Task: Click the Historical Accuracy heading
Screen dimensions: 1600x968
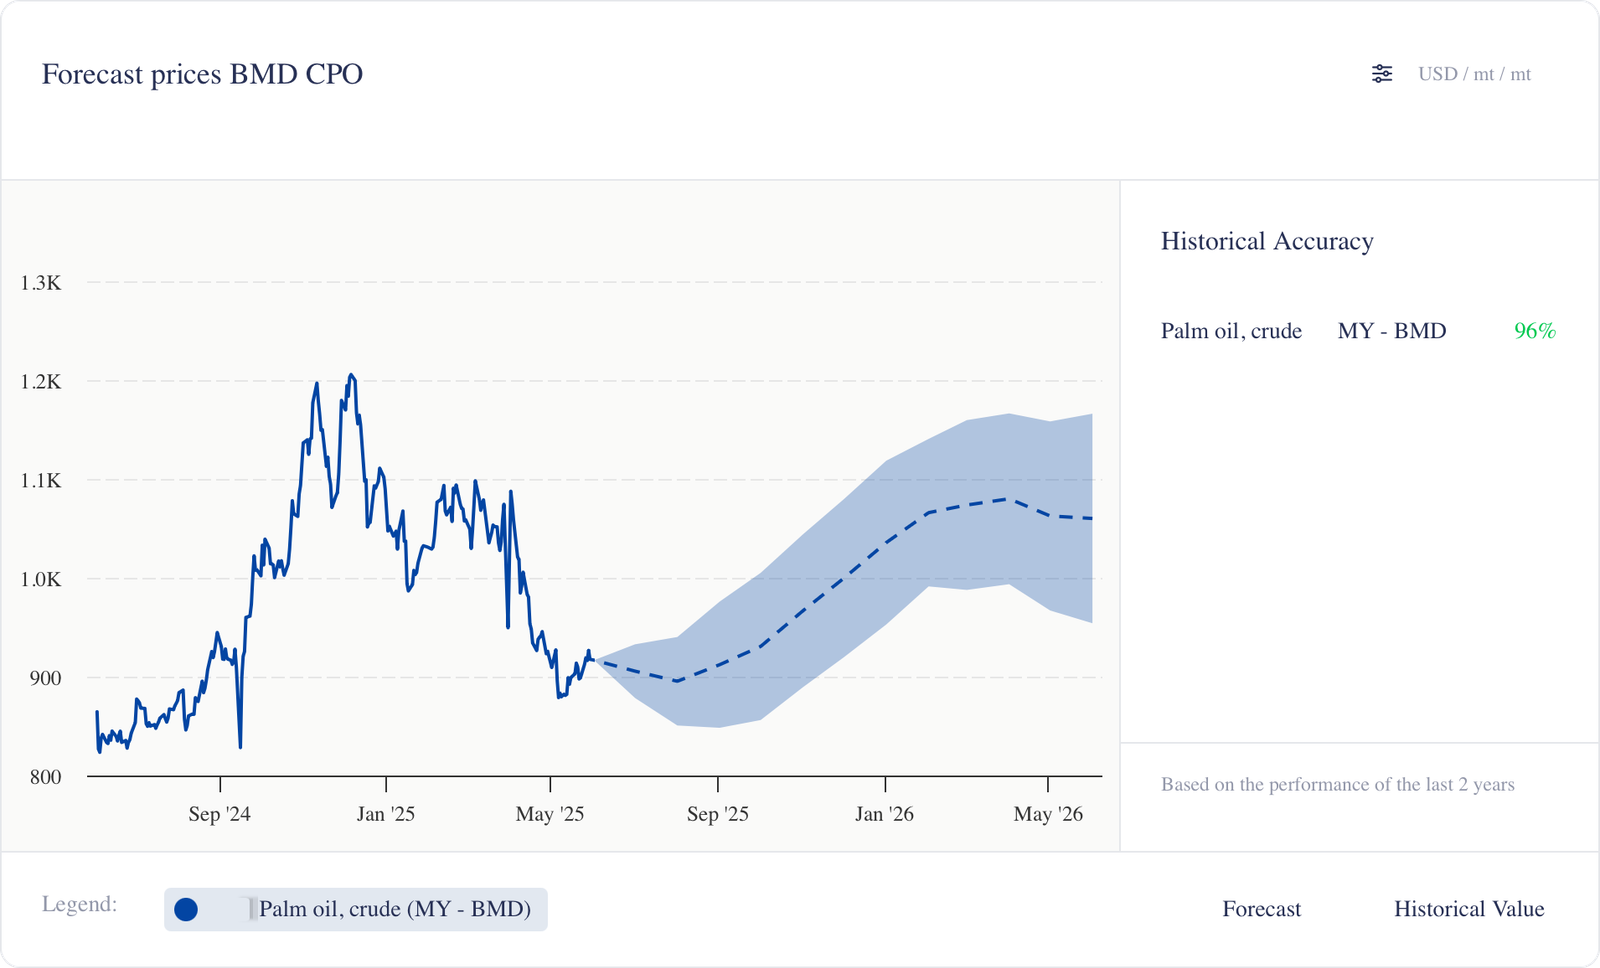Action: pos(1267,241)
